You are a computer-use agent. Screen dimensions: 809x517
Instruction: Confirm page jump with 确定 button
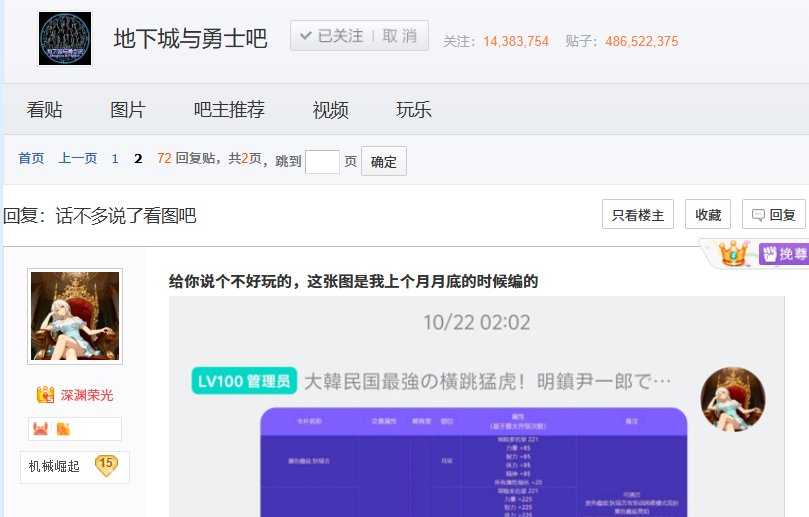coord(384,161)
